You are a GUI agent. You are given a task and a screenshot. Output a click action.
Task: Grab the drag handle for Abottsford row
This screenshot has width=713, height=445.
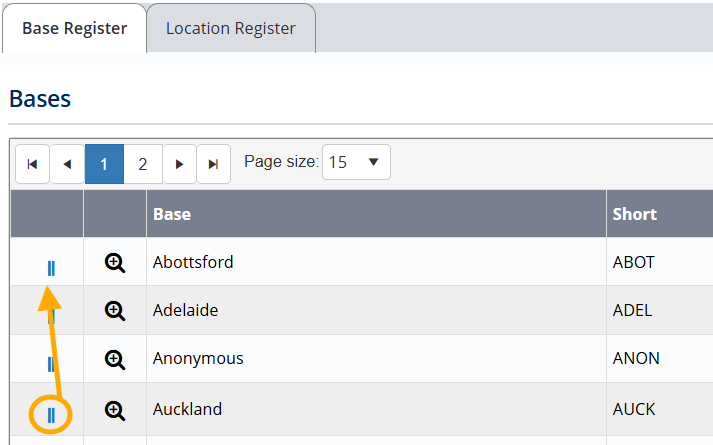coord(51,267)
